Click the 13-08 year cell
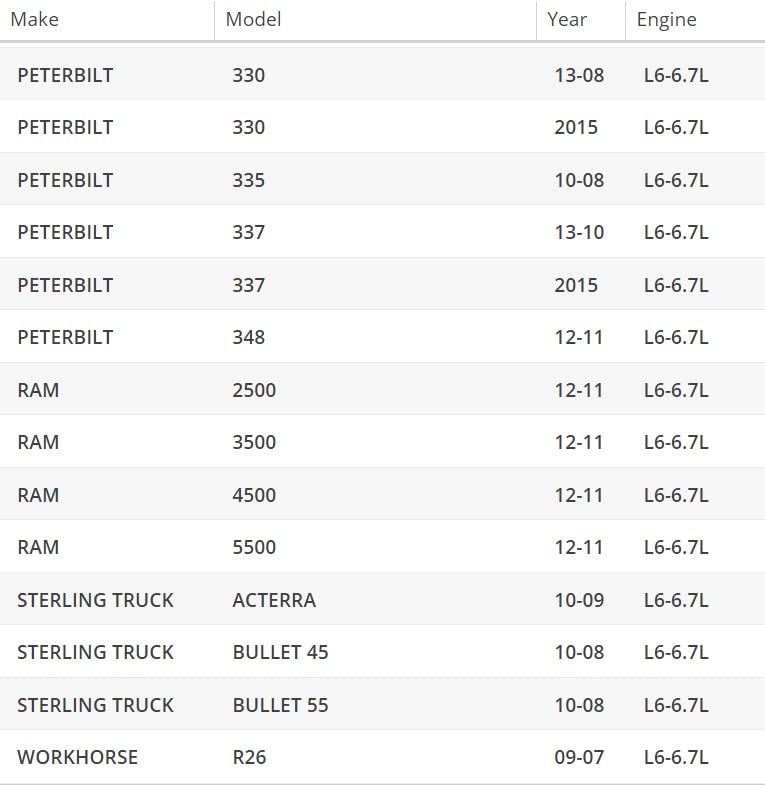 (x=579, y=75)
